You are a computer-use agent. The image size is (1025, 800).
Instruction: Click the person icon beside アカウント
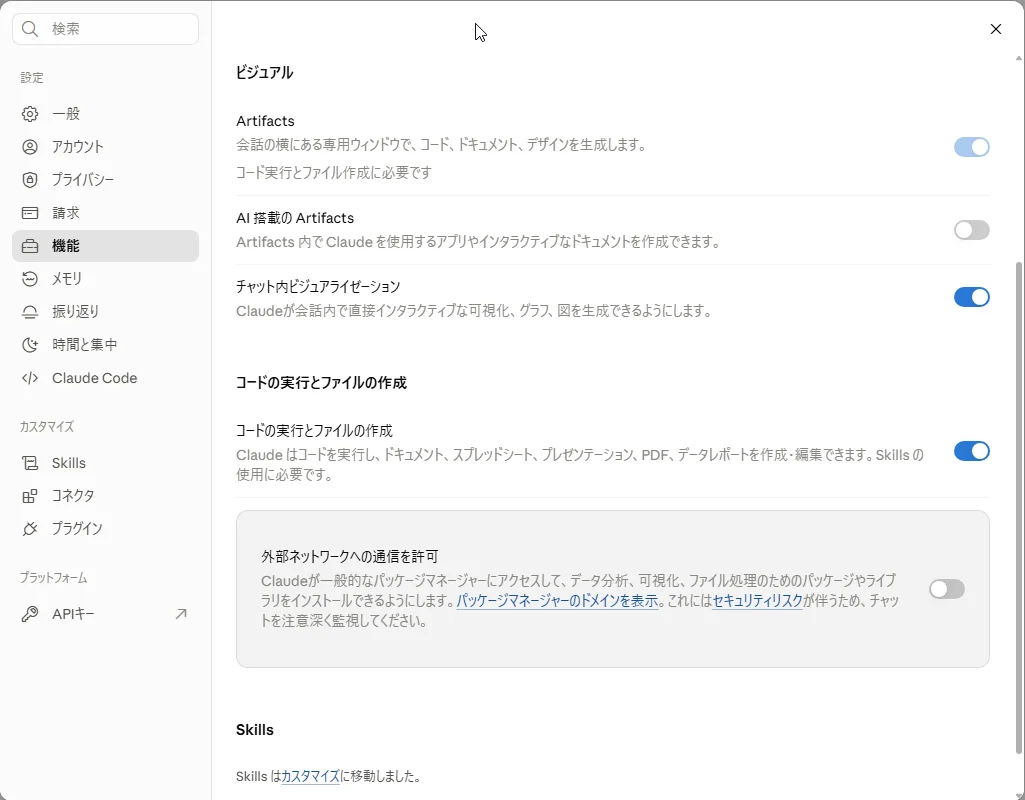pyautogui.click(x=30, y=146)
